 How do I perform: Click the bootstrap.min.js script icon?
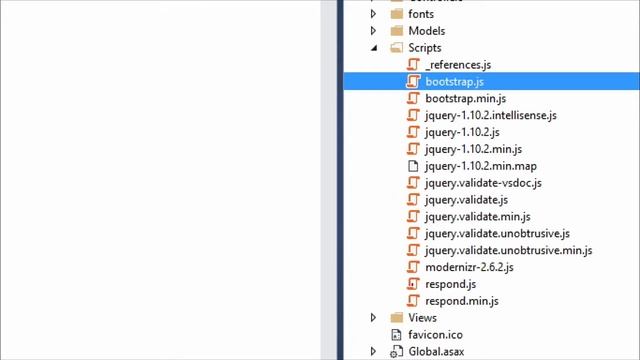(413, 98)
